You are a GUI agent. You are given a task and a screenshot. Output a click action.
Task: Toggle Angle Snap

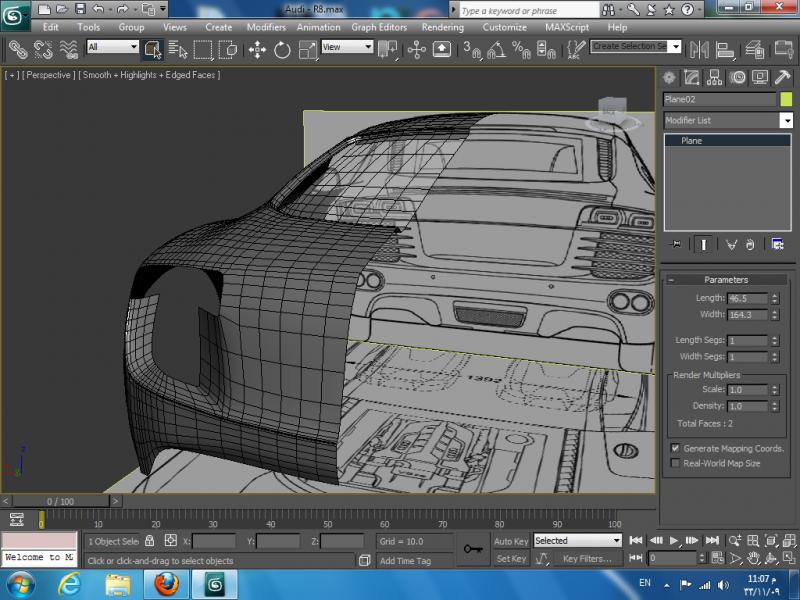496,49
